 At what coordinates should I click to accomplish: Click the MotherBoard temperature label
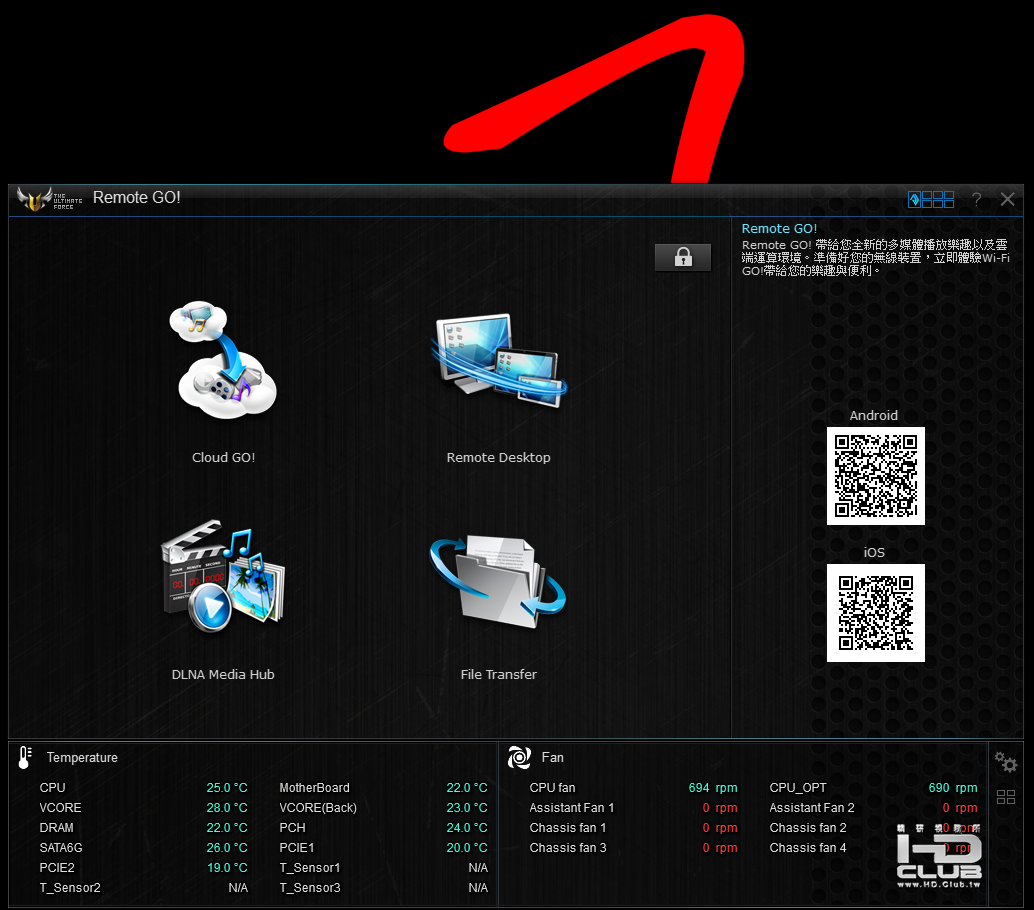(315, 788)
